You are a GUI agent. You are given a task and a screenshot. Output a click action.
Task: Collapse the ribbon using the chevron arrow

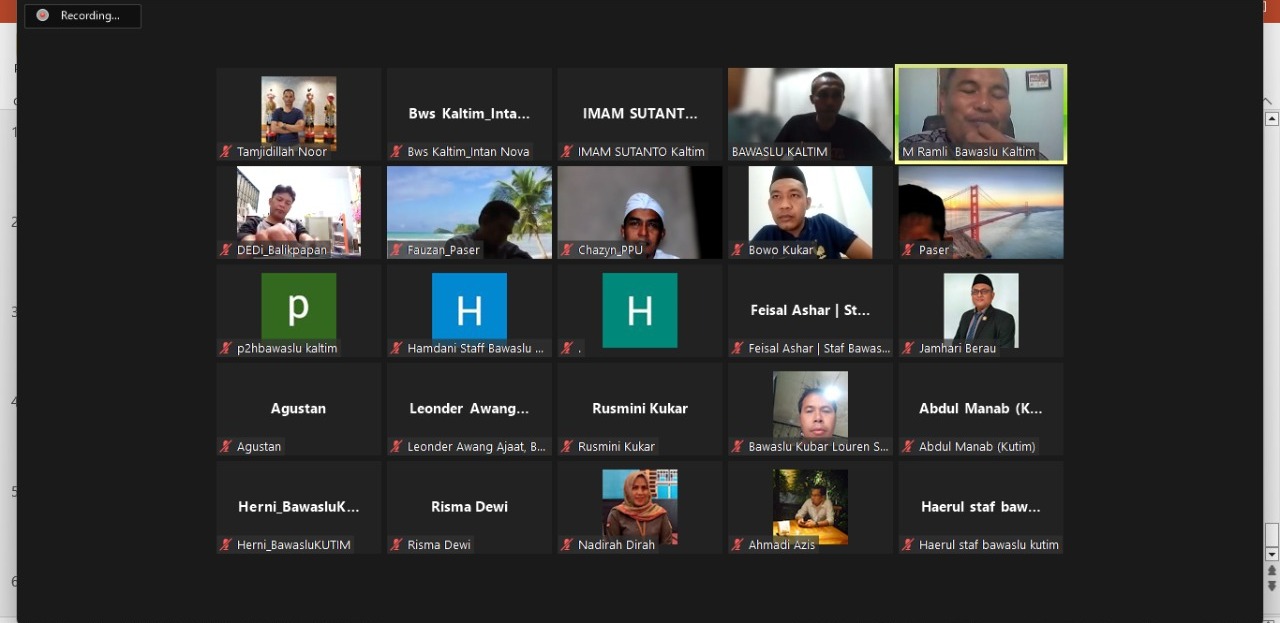click(1268, 101)
